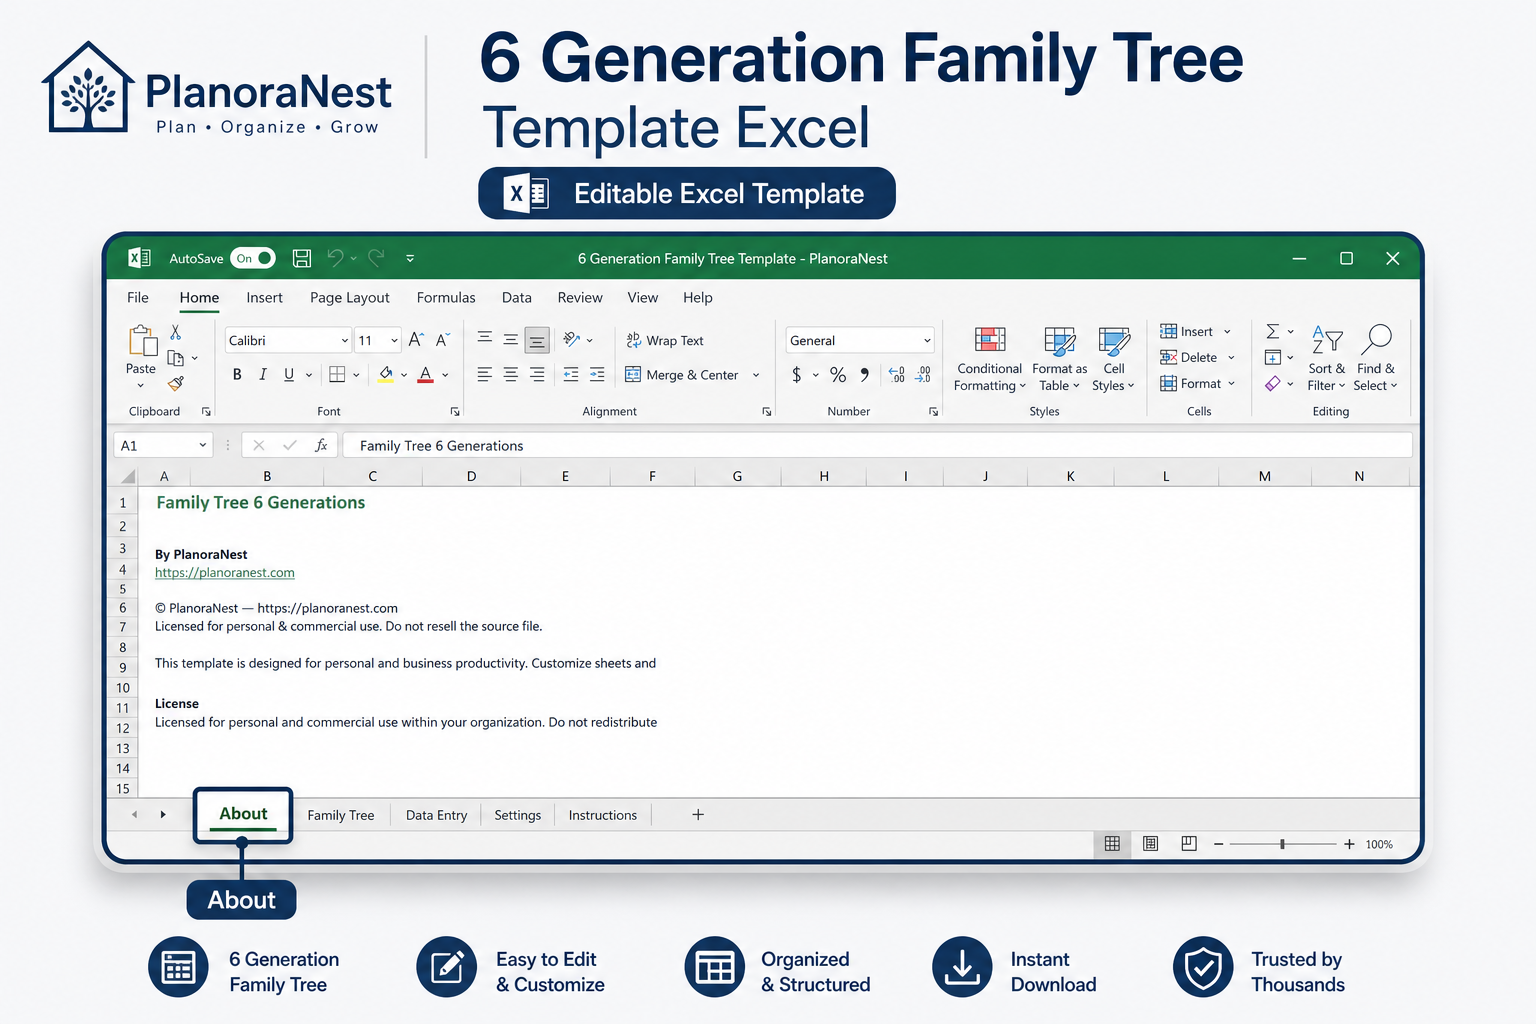Click the Redo arrow icon
Image resolution: width=1536 pixels, height=1024 pixels.
376,258
